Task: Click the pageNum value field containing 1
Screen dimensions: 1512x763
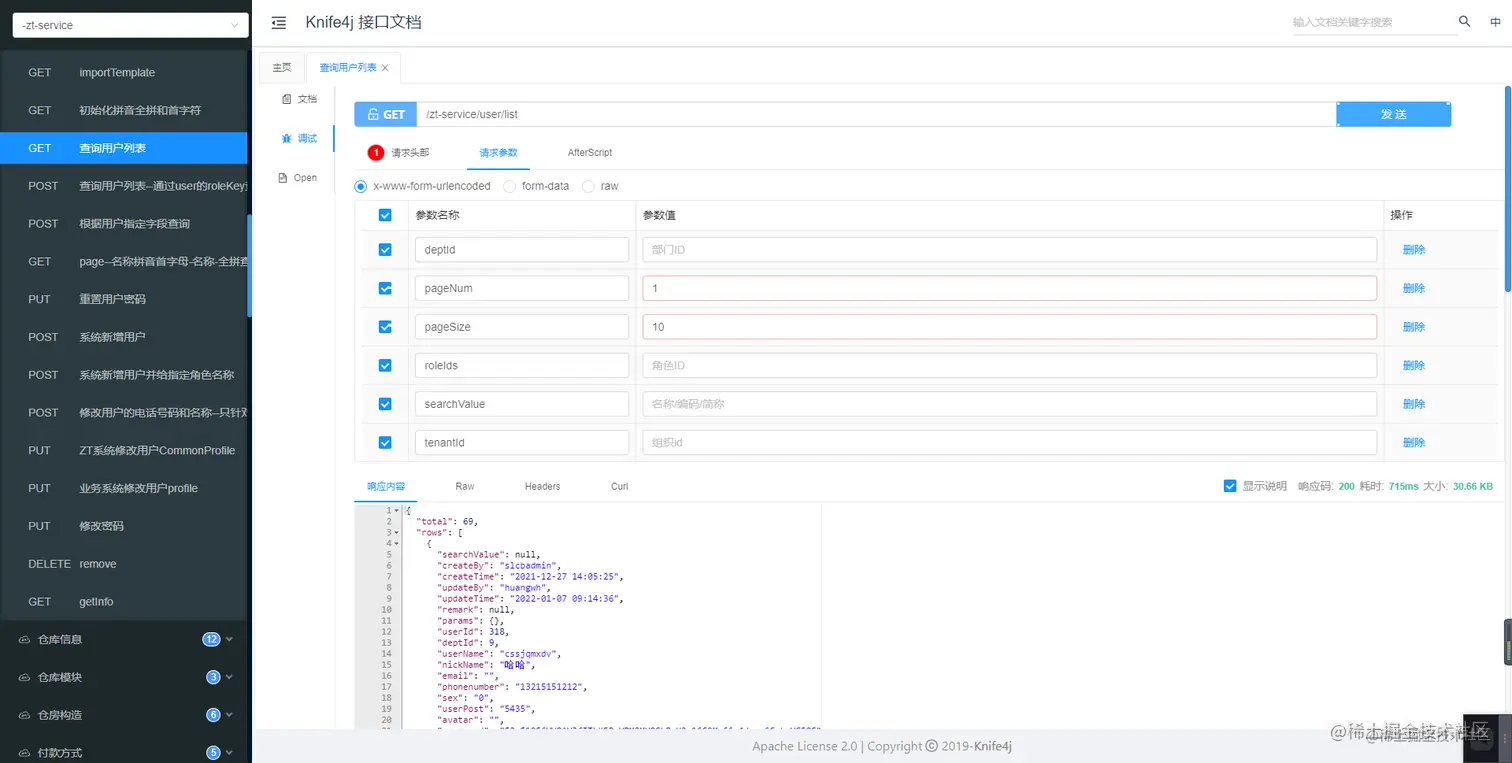Action: pos(1010,288)
